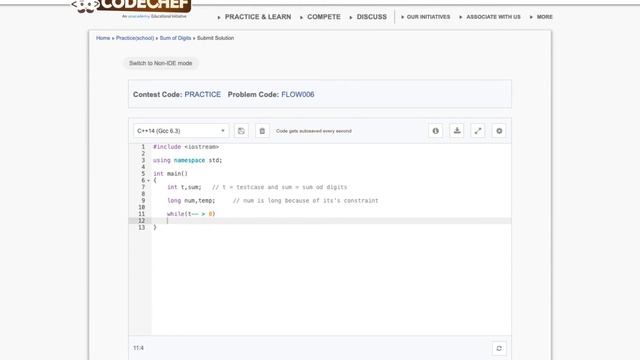Click the 'long num,temp;' declaration

(x=191, y=201)
